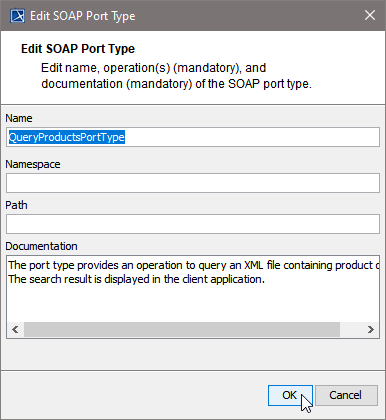Close the Edit SOAP Port Type dialog
The width and height of the screenshot is (386, 420).
[370, 15]
